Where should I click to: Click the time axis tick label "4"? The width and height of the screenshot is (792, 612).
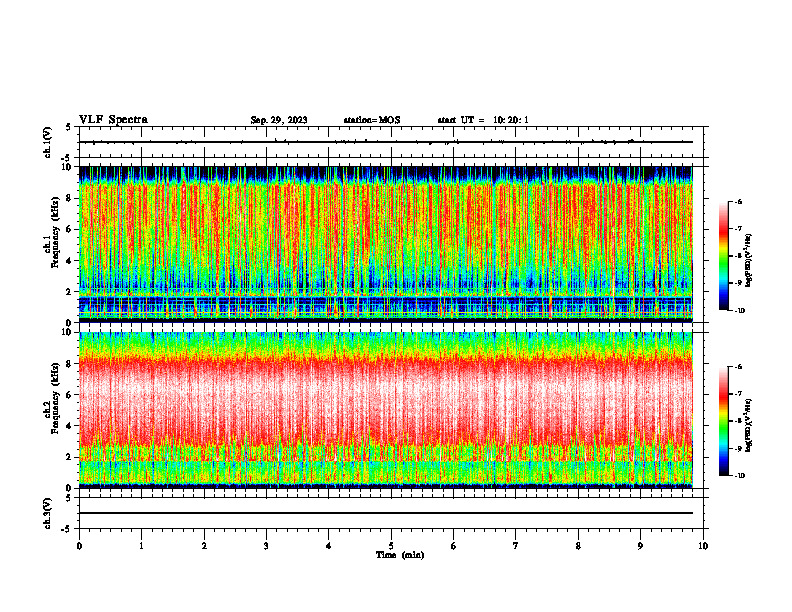[x=329, y=546]
